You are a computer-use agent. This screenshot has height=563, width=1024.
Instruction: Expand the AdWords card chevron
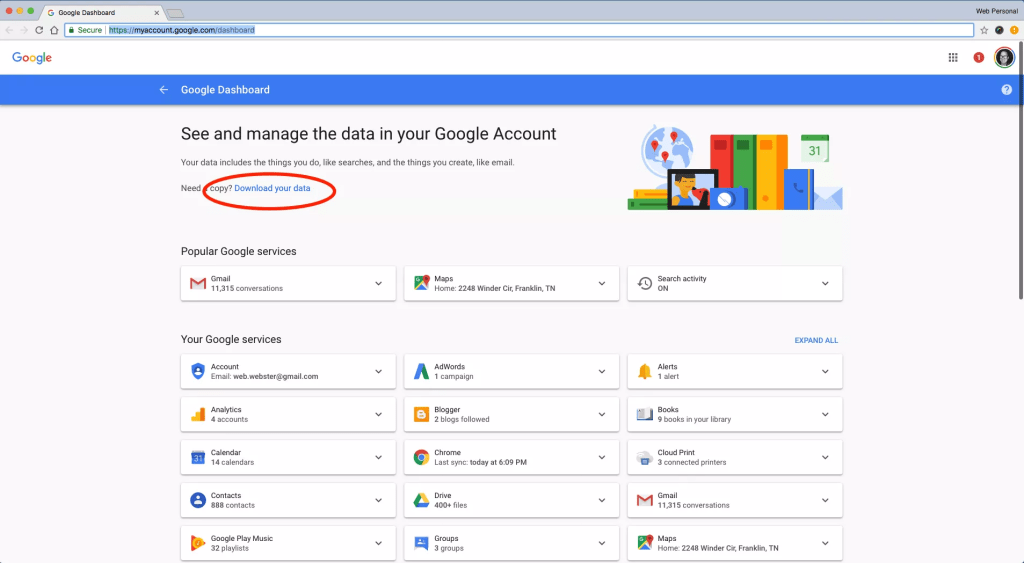pos(602,372)
